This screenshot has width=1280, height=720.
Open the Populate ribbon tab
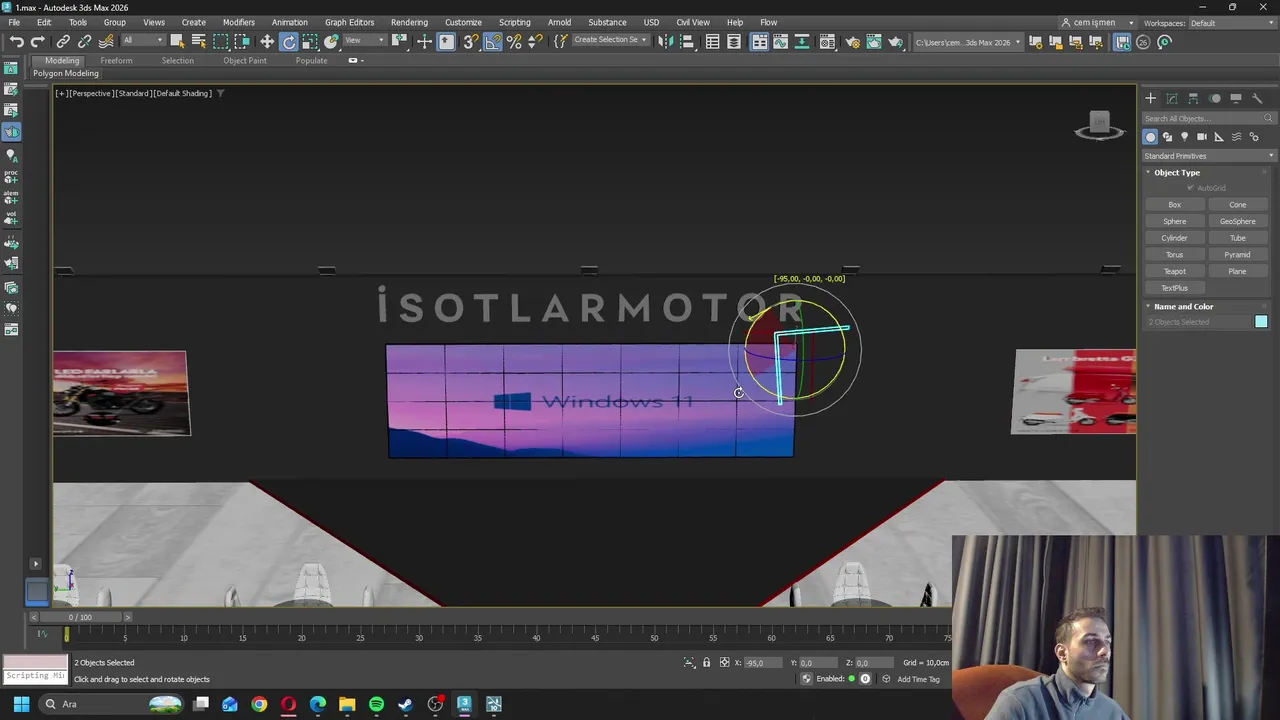[x=311, y=60]
